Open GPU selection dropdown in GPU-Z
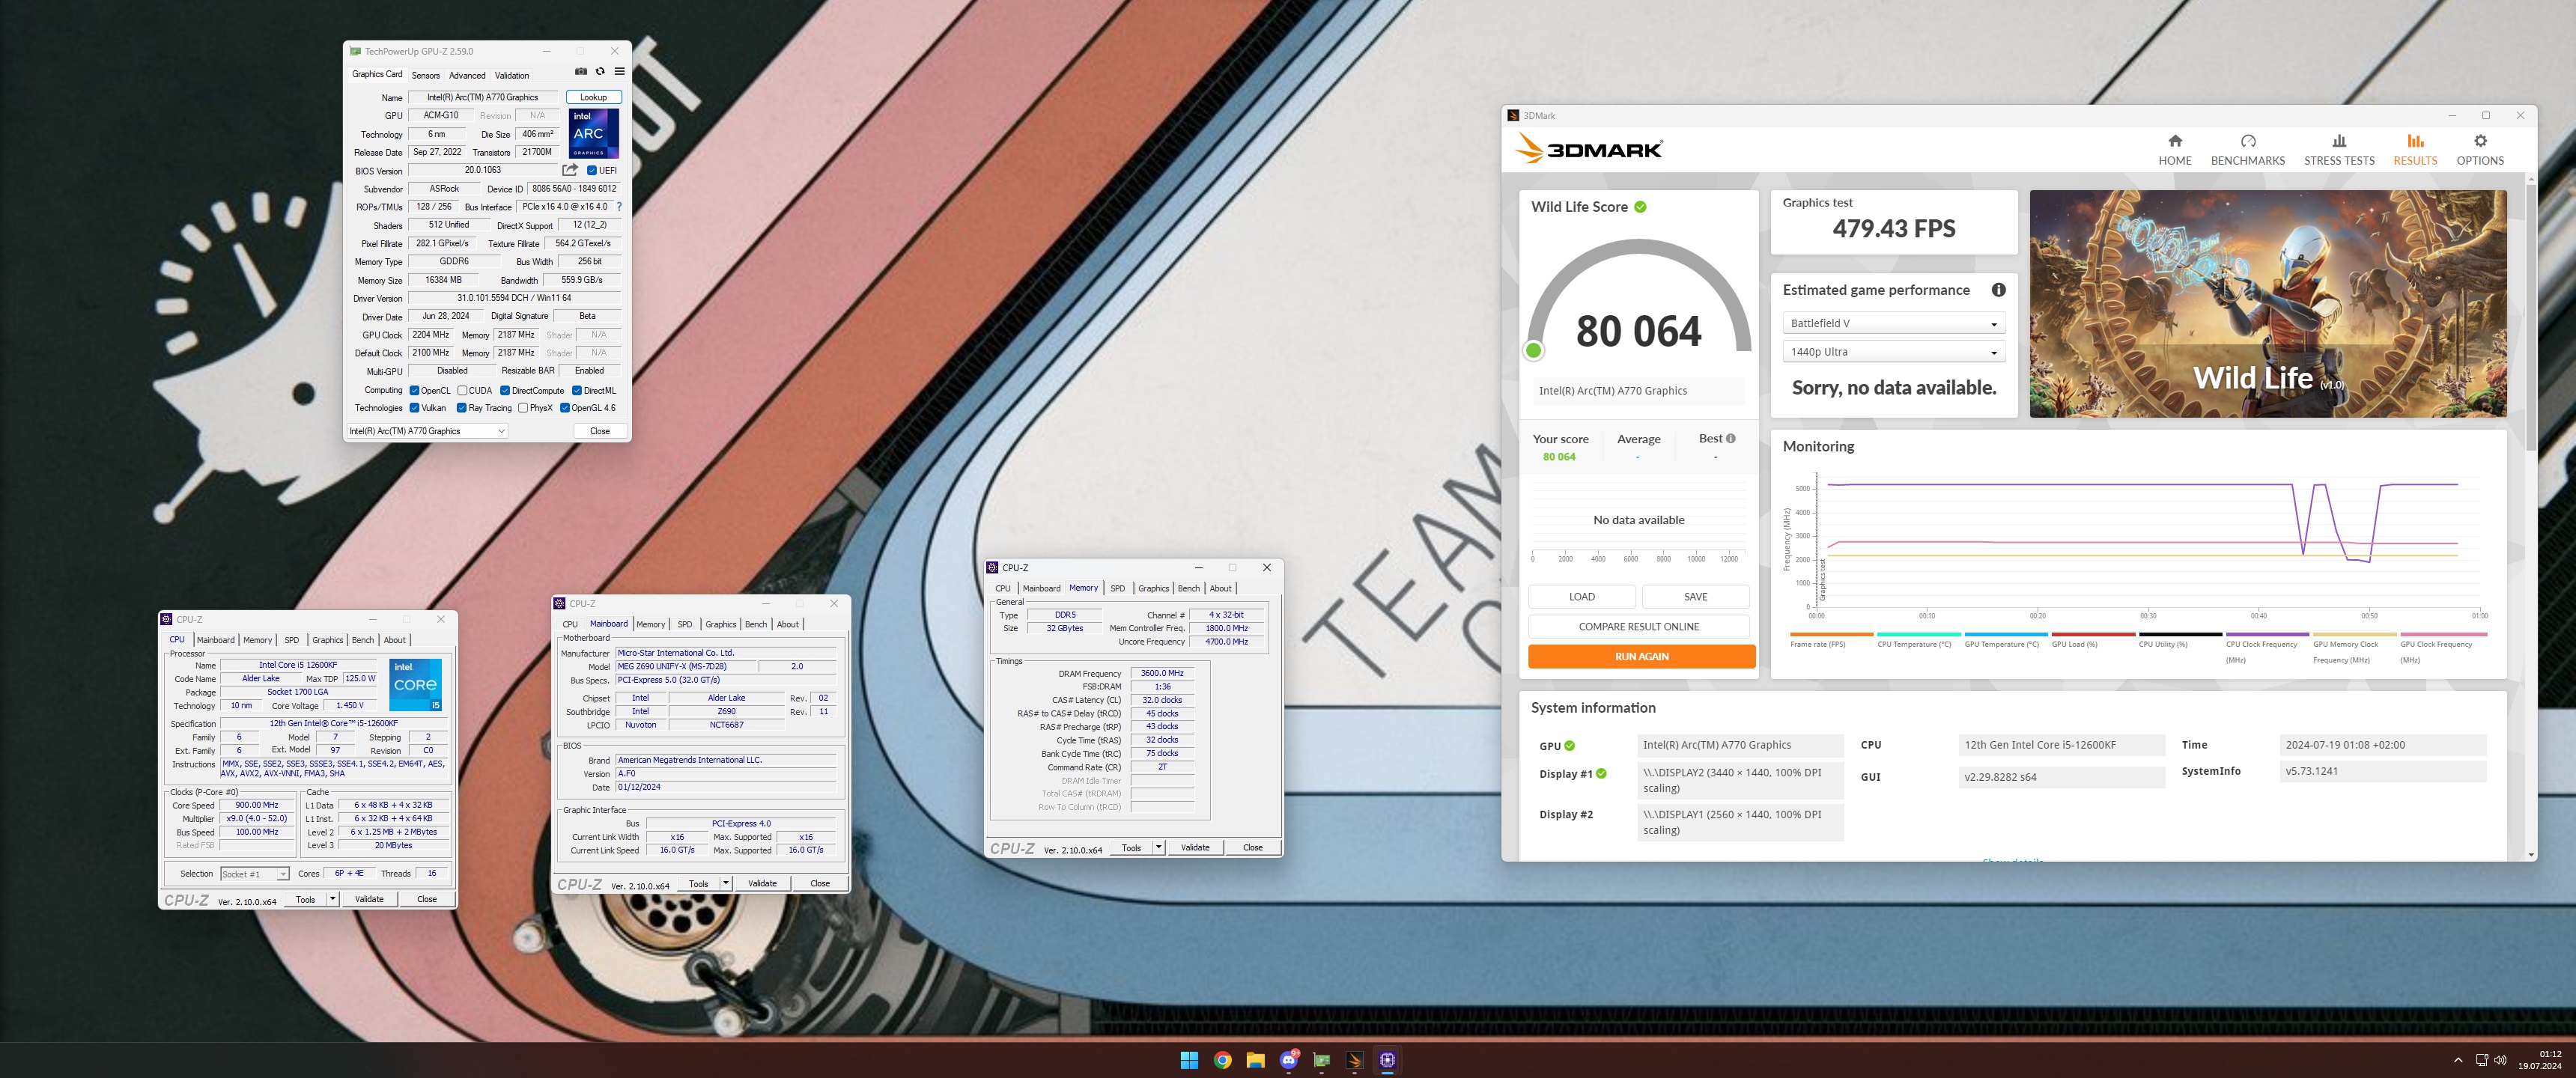Viewport: 2576px width, 1078px height. pos(427,431)
